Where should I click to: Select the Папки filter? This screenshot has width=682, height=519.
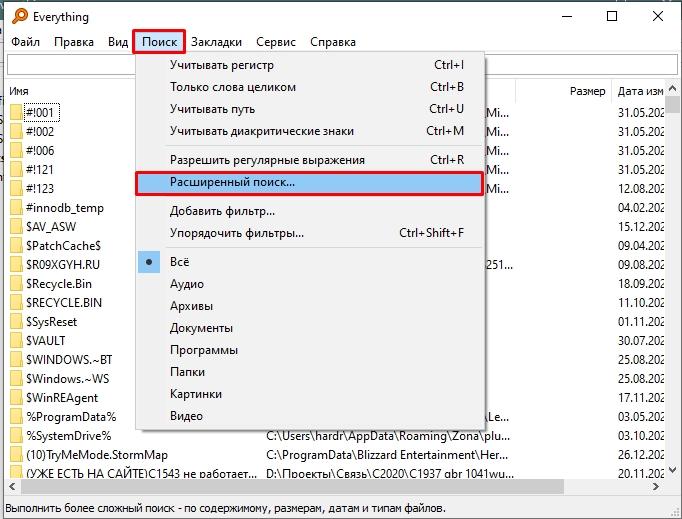[310, 372]
